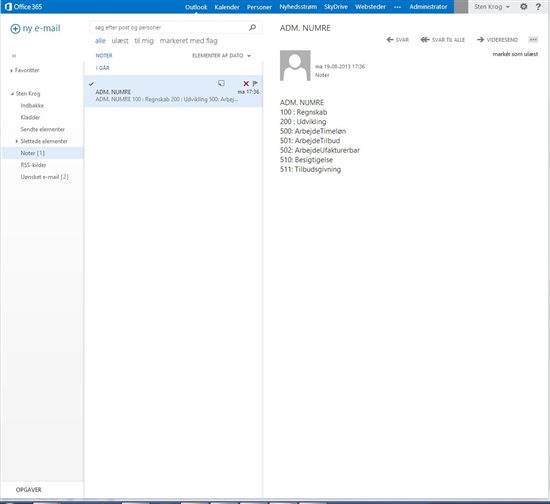Click markér som ulæst link
The width and height of the screenshot is (550, 504).
515,54
